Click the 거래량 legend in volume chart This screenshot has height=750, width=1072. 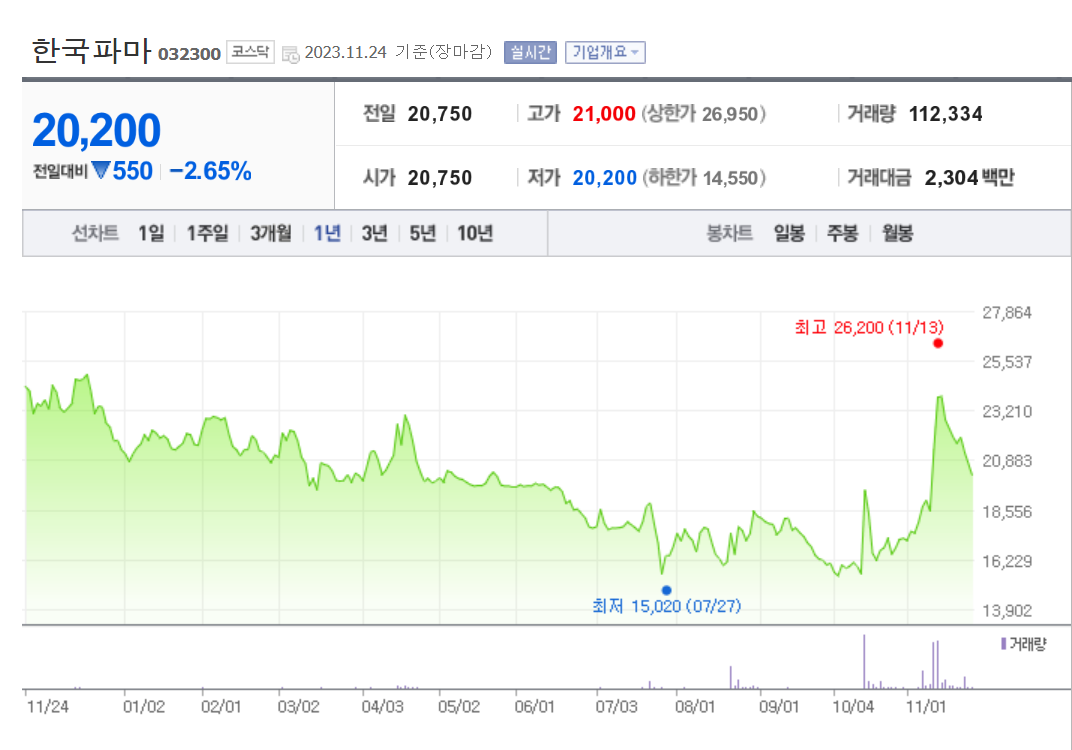click(1023, 644)
